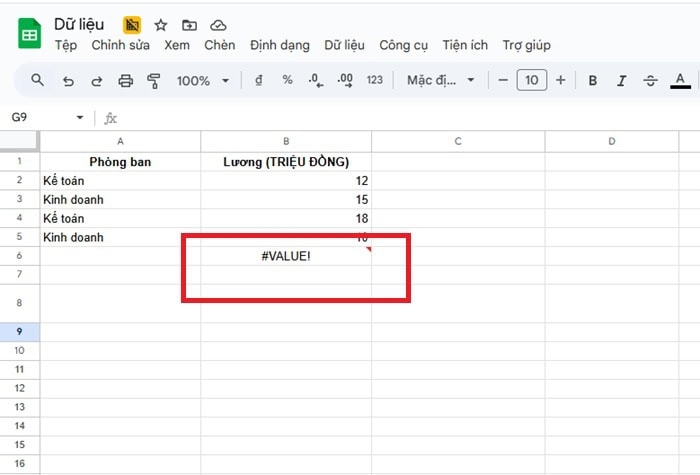
Task: Check the cloud save status icon
Action: coord(219,25)
